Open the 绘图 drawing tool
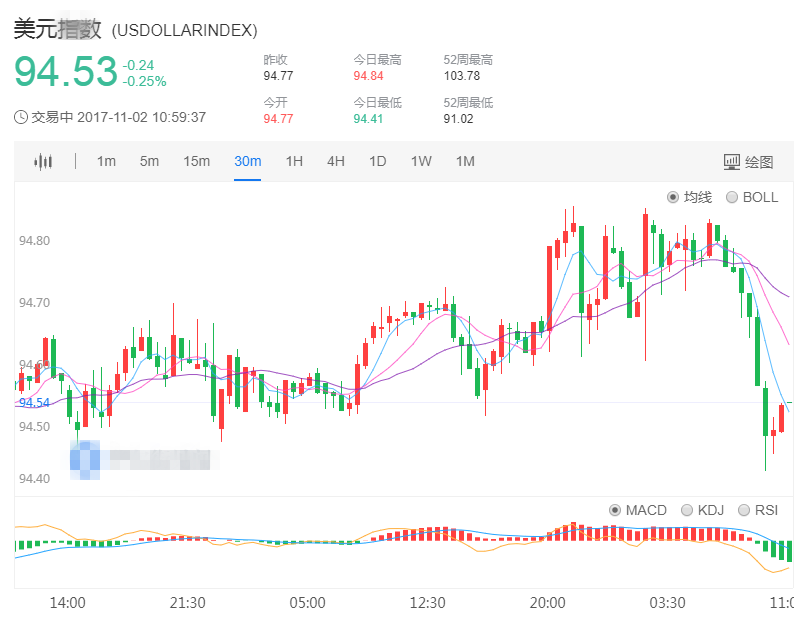This screenshot has height=632, width=805. [748, 162]
